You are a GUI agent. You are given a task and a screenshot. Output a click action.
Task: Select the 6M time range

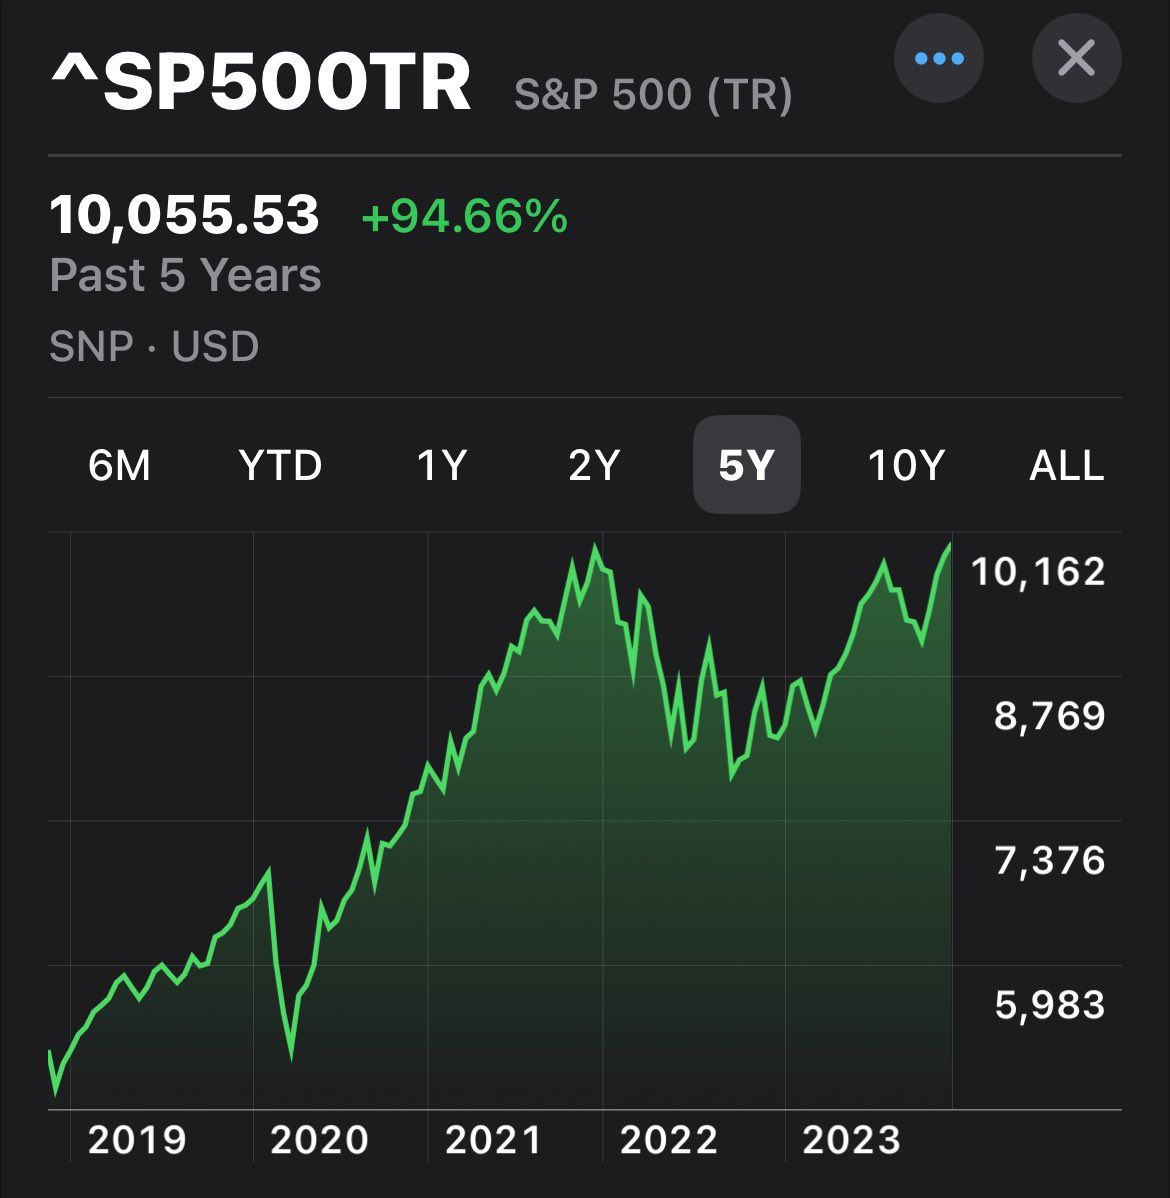[119, 465]
